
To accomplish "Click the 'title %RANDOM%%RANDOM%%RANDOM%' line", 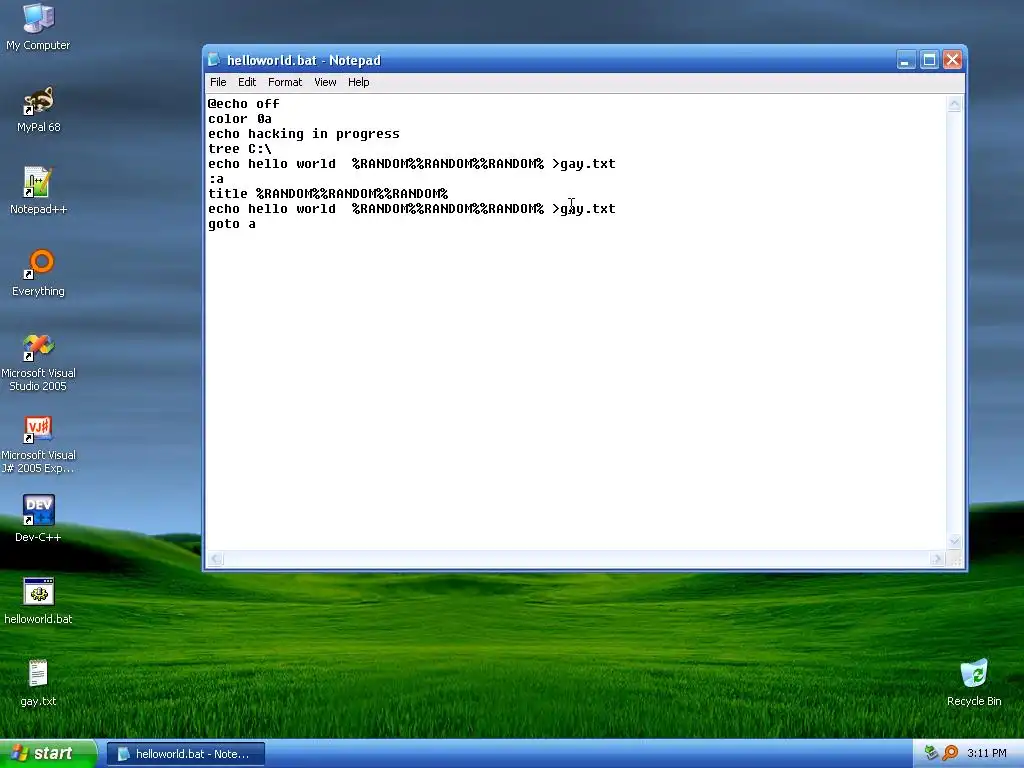I will point(328,194).
